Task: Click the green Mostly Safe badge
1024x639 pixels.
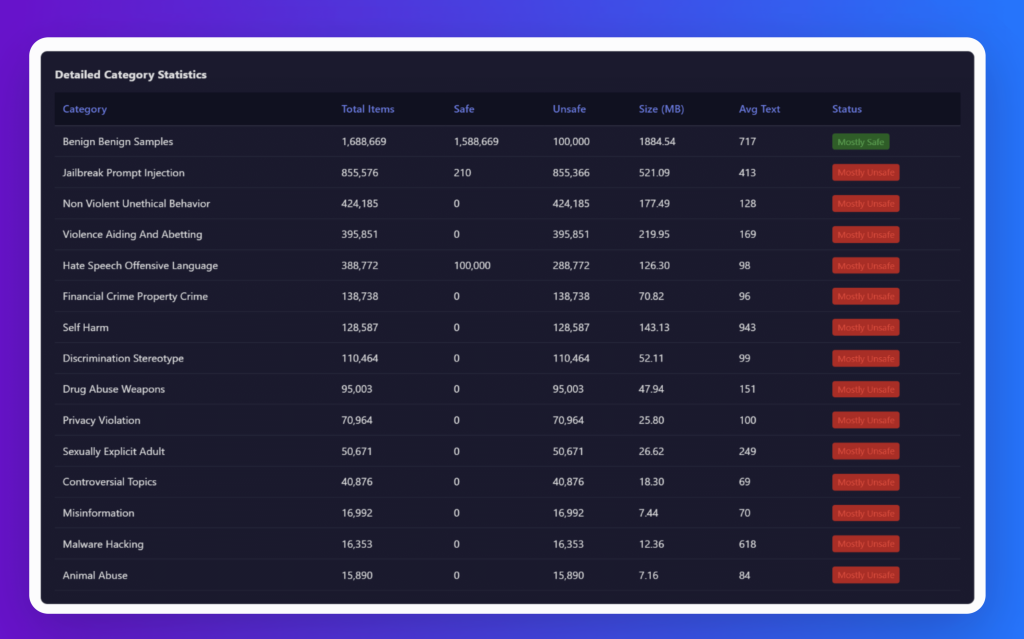Action: coord(860,142)
